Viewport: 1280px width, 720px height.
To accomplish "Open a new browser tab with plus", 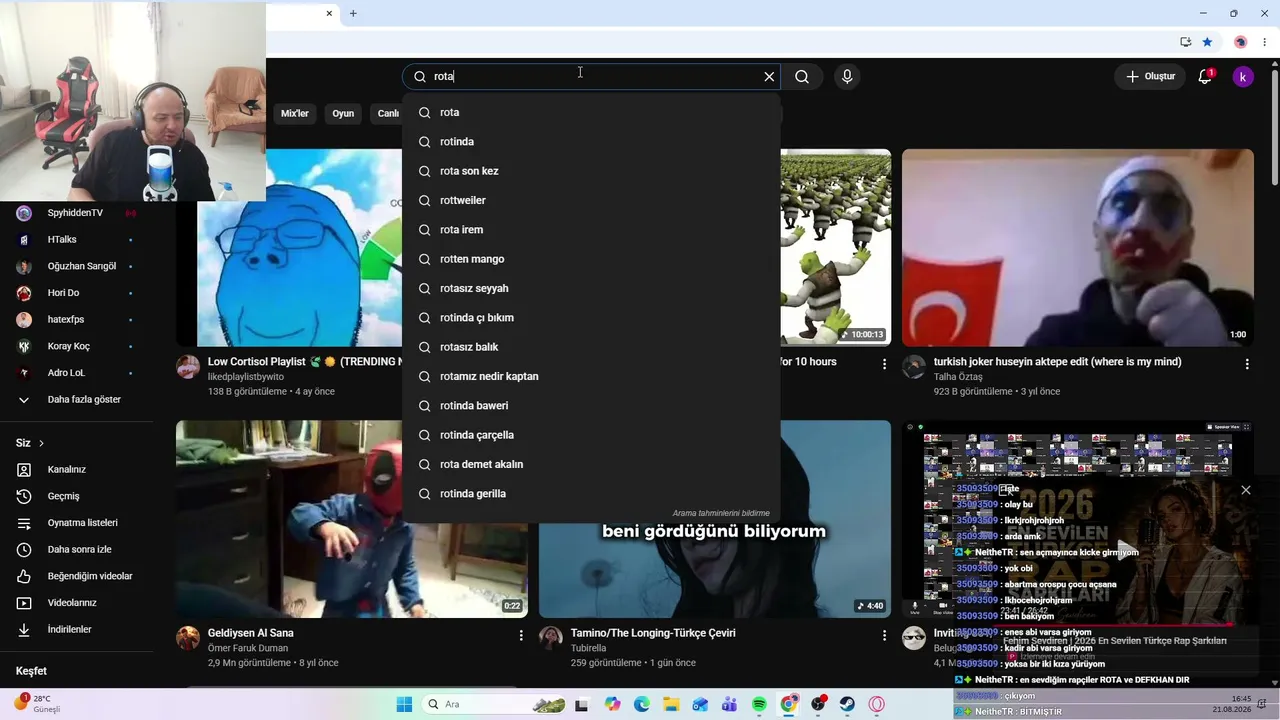I will [x=353, y=13].
